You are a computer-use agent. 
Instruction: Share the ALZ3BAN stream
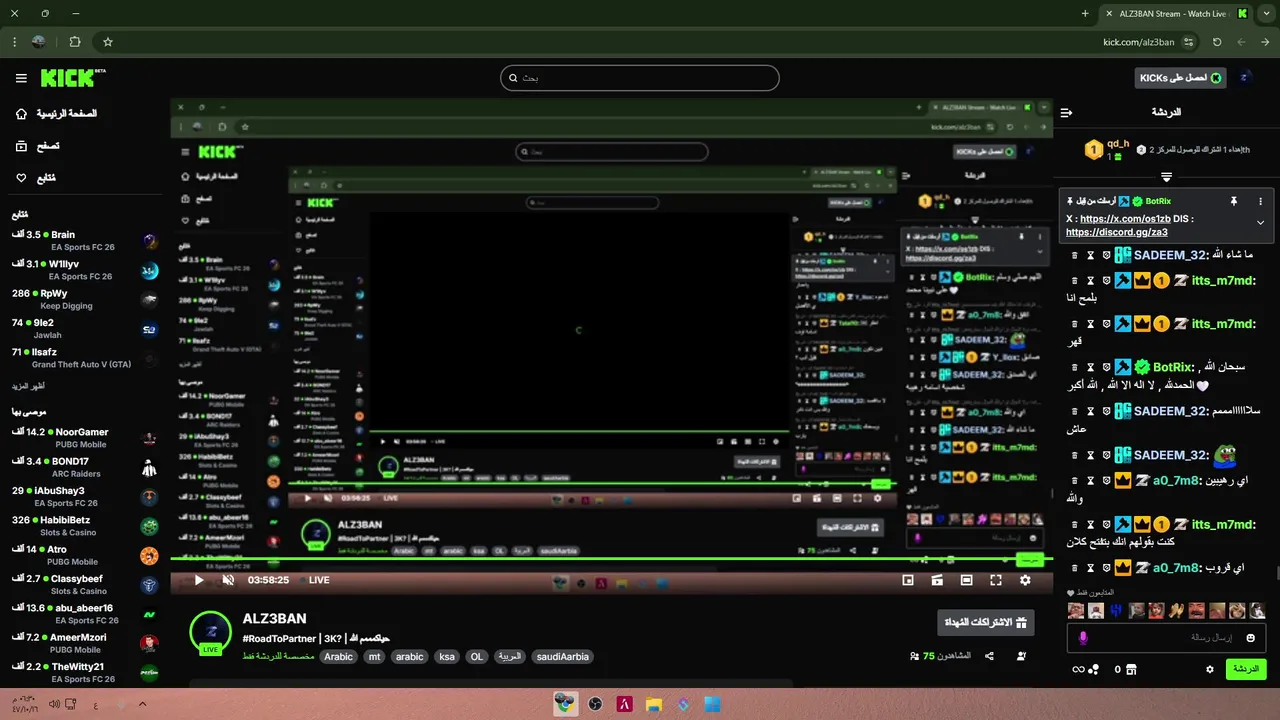[989, 656]
